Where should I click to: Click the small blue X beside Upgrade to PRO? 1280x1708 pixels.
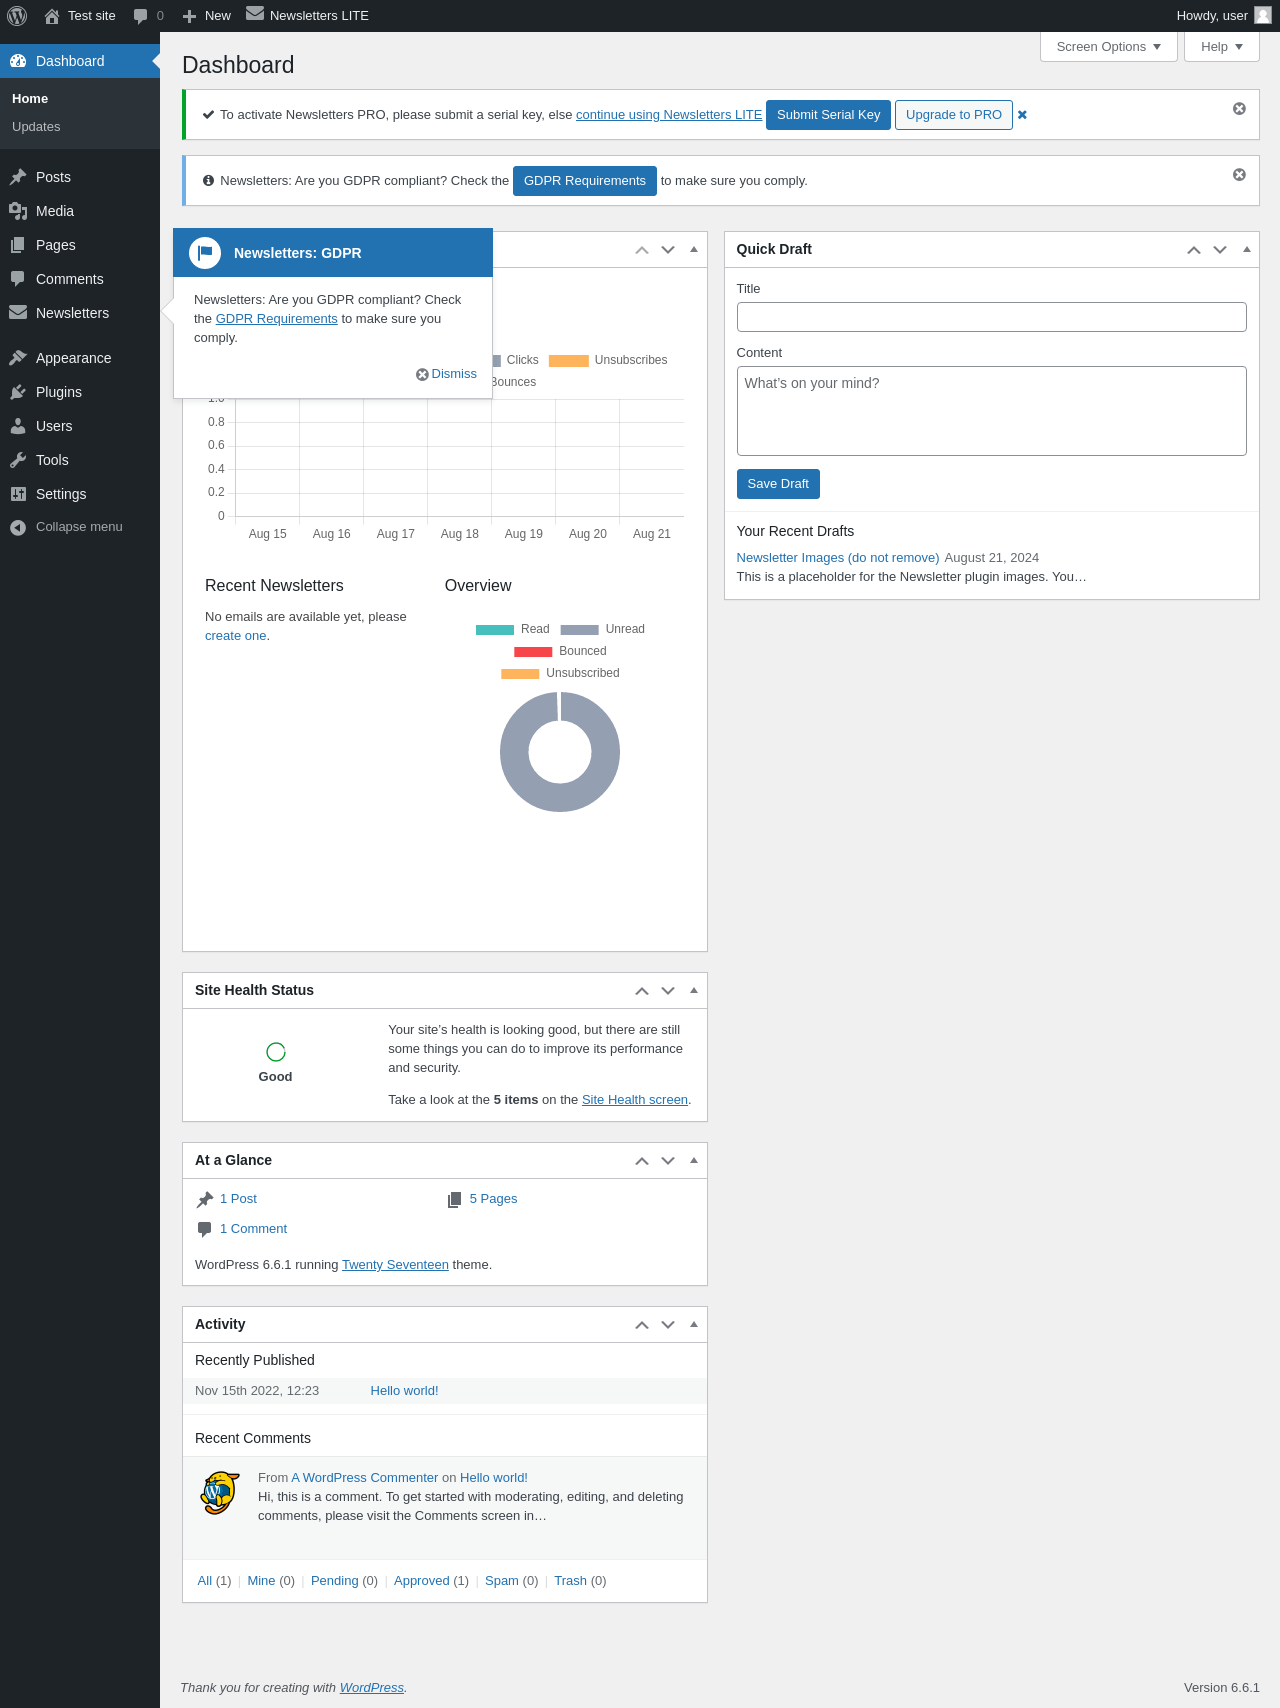[1022, 115]
